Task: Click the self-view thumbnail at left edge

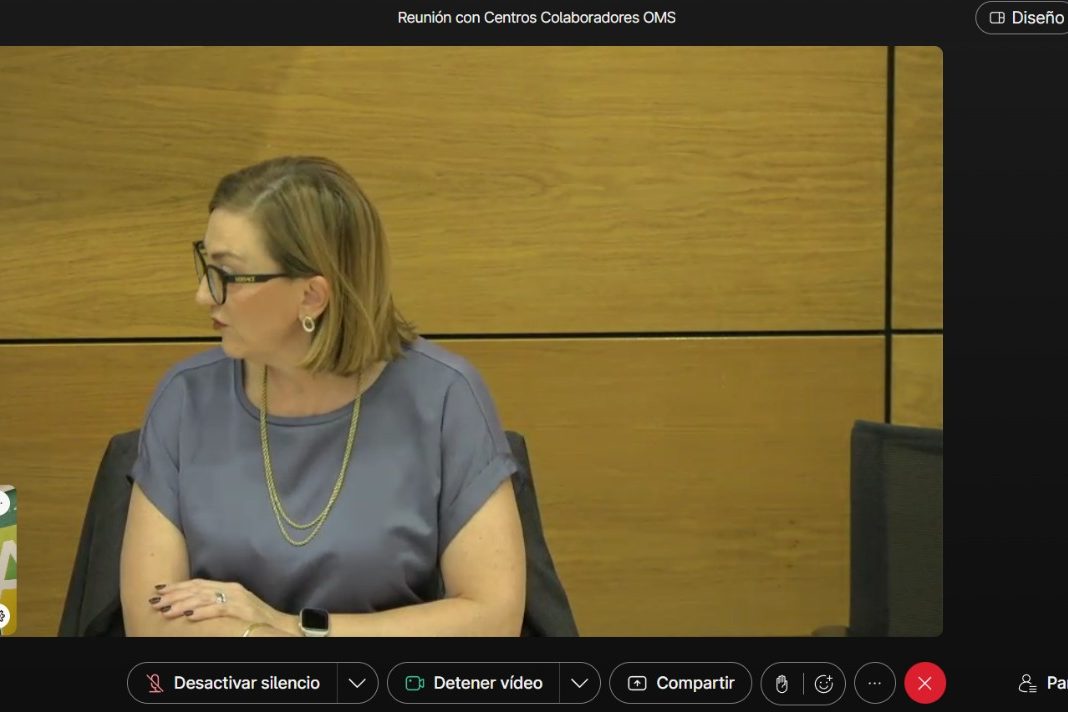Action: [7, 560]
